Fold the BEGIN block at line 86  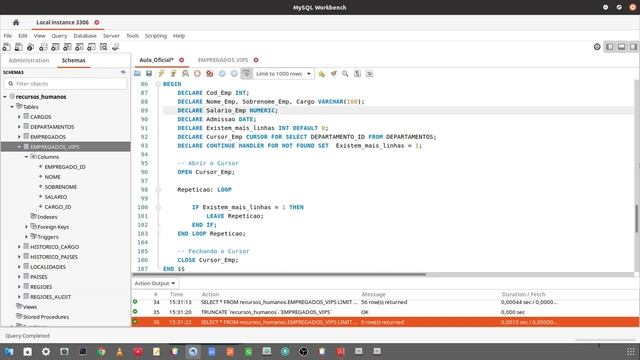click(x=158, y=84)
